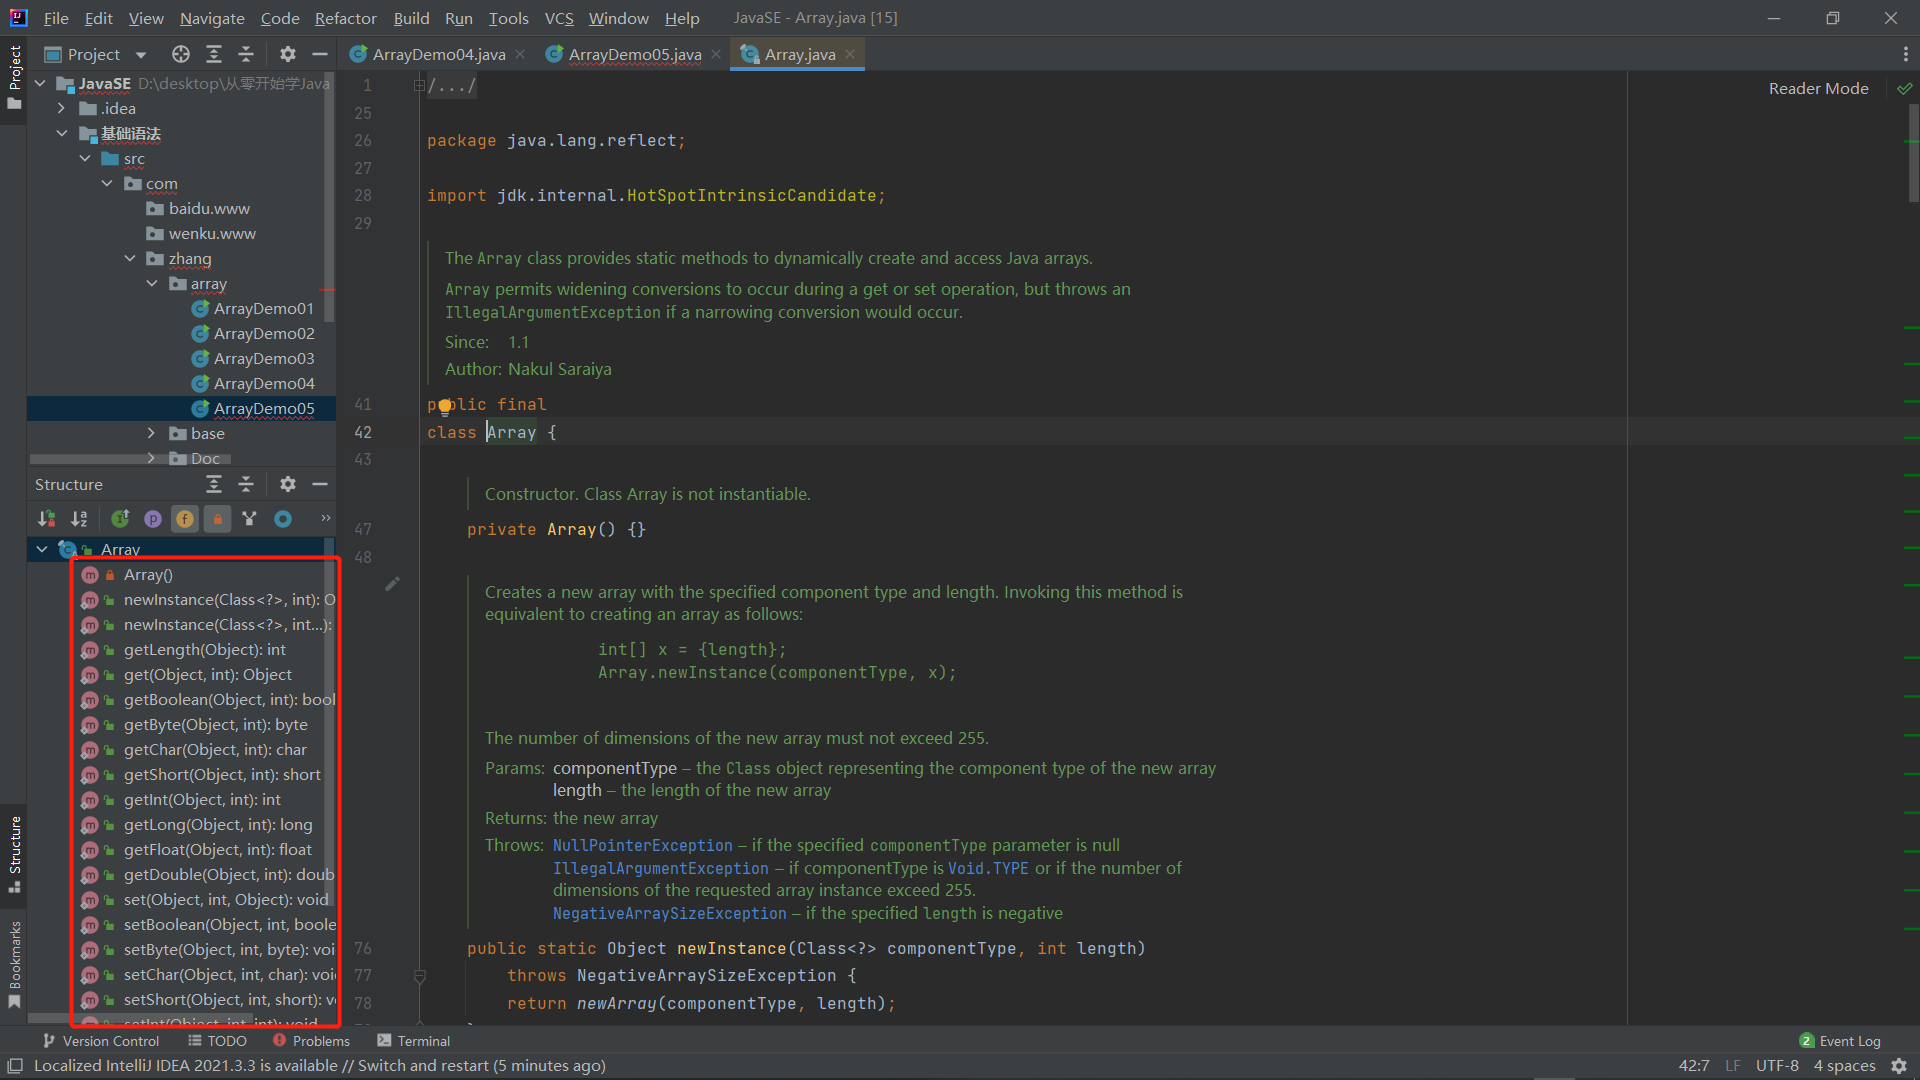Click the lightbulb intention icon at line 41
The height and width of the screenshot is (1080, 1920).
(445, 407)
